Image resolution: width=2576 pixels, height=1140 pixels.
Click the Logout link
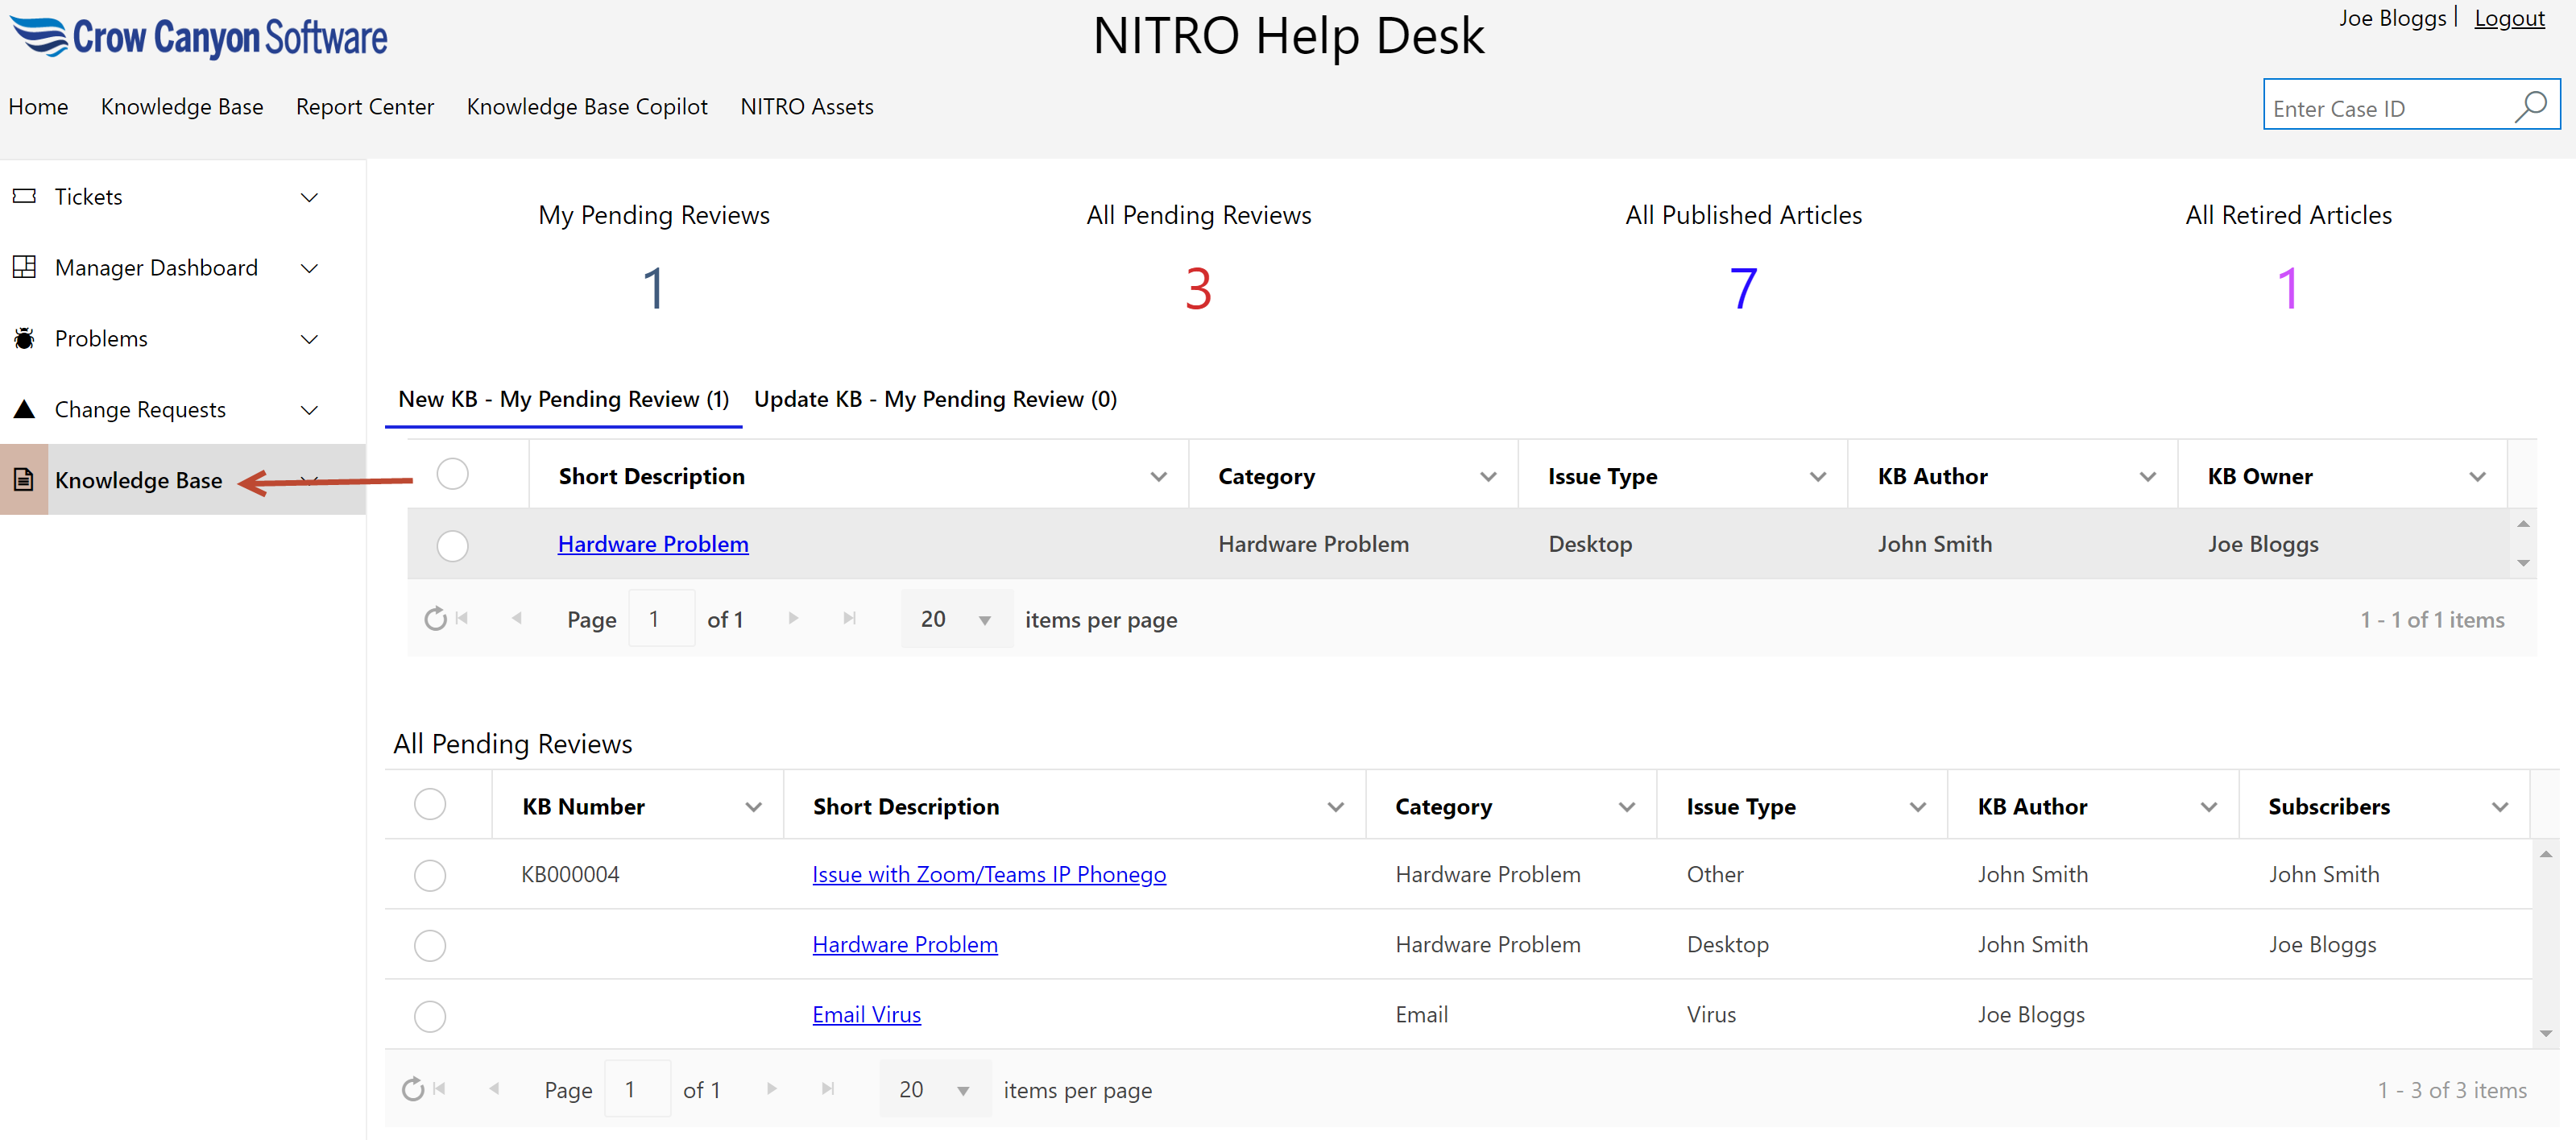2508,18
